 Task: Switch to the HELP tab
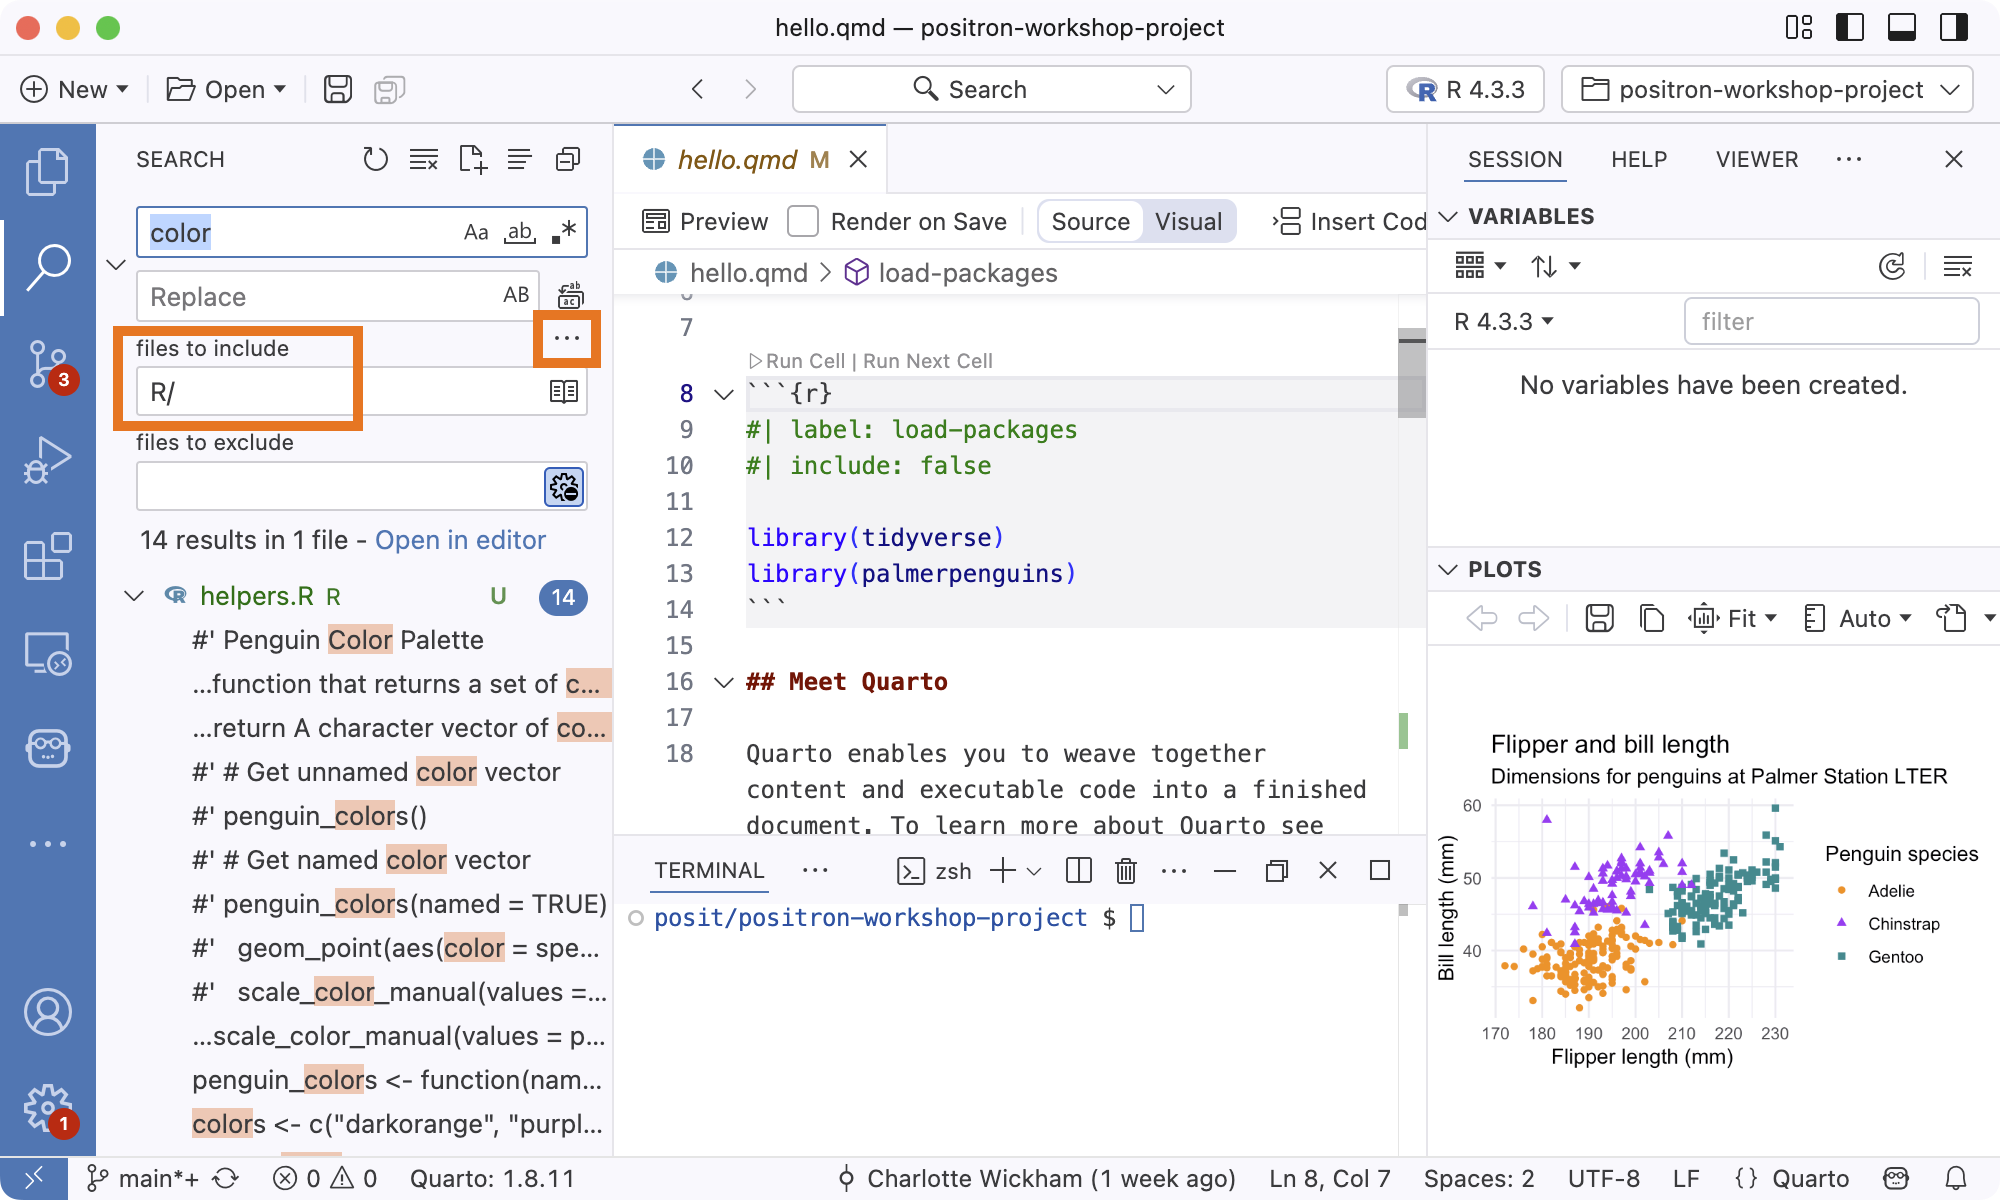1639,159
